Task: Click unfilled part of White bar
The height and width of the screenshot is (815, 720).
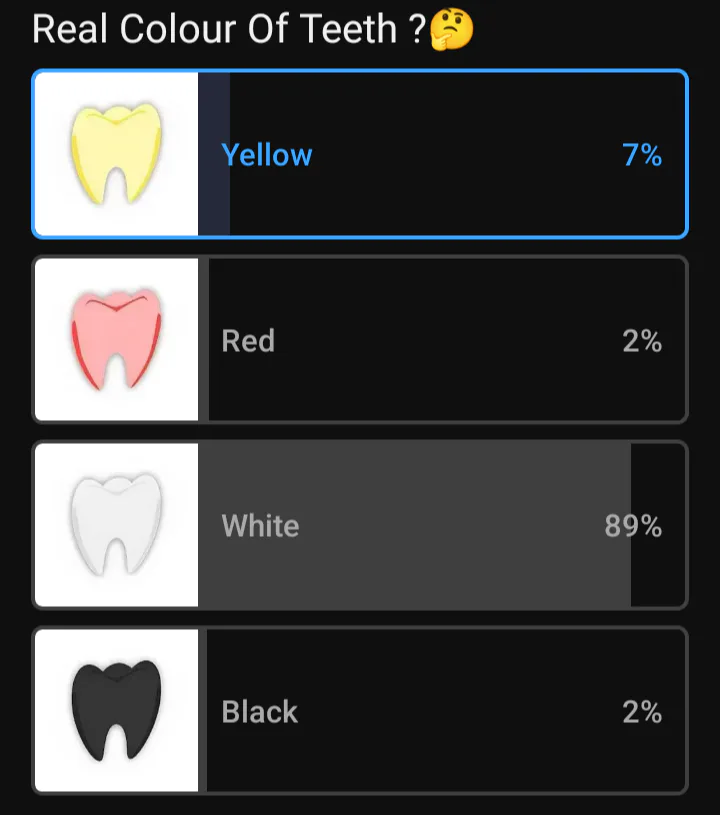Action: pos(658,572)
